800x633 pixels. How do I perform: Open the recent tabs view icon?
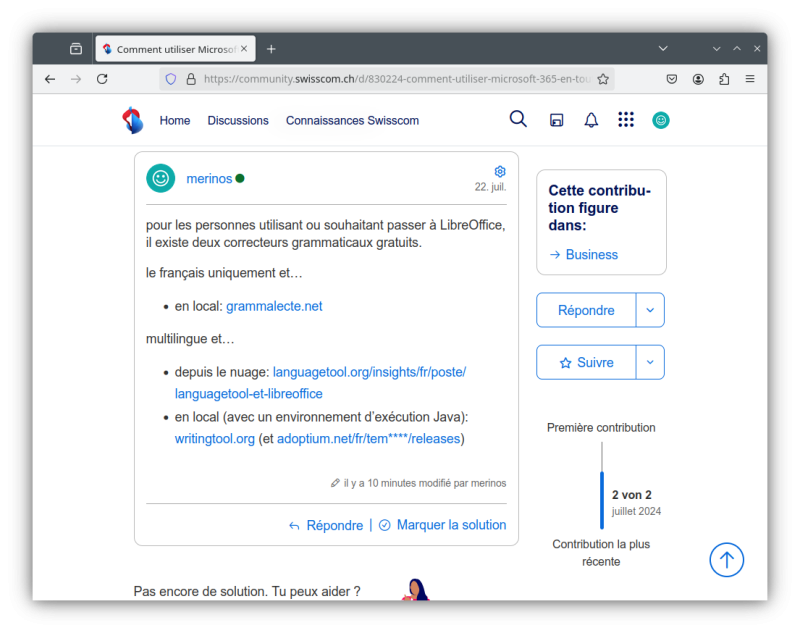tap(76, 49)
